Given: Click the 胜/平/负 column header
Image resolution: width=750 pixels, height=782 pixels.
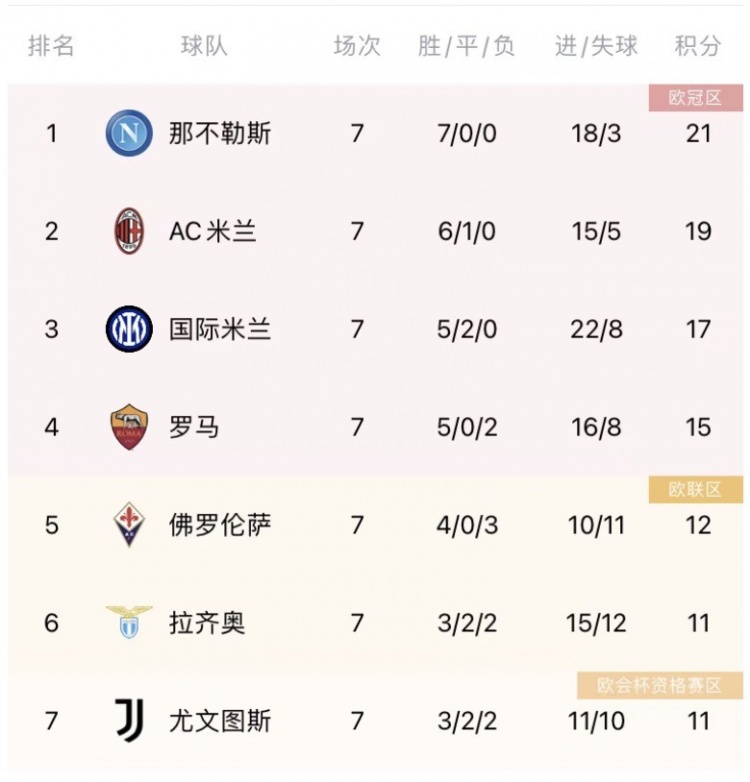Looking at the screenshot, I should [466, 46].
